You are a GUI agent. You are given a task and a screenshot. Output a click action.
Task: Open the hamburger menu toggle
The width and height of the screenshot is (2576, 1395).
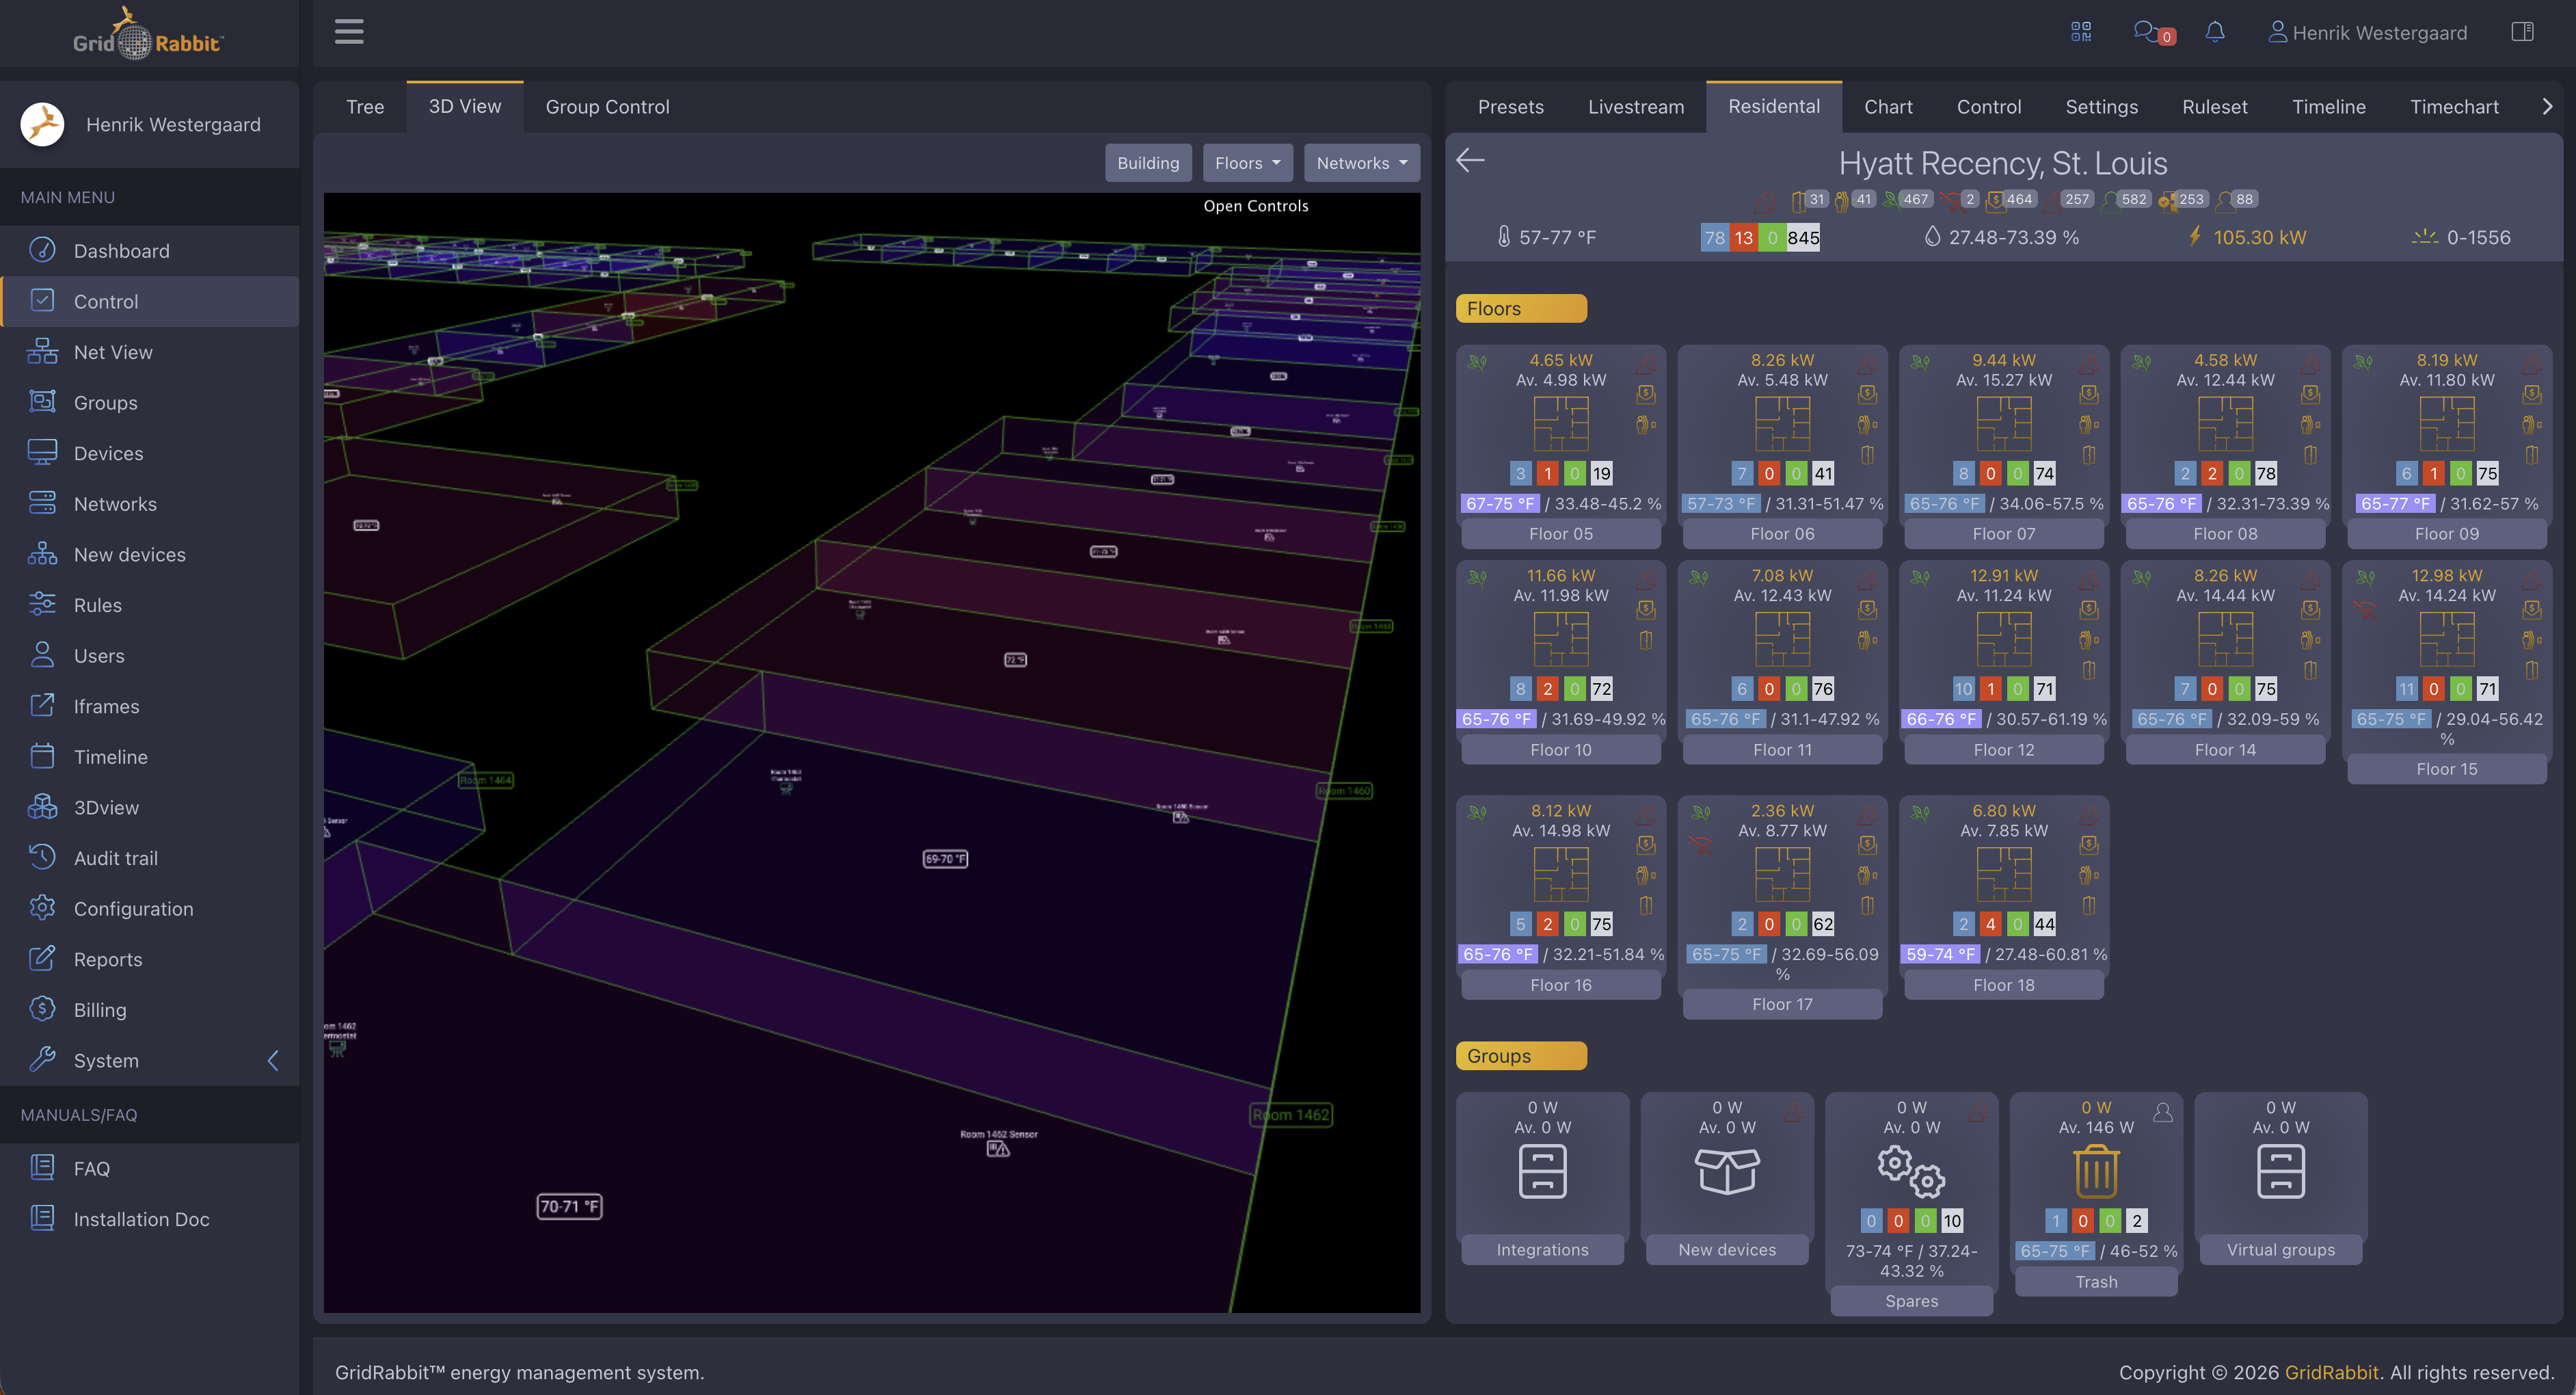pyautogui.click(x=348, y=32)
